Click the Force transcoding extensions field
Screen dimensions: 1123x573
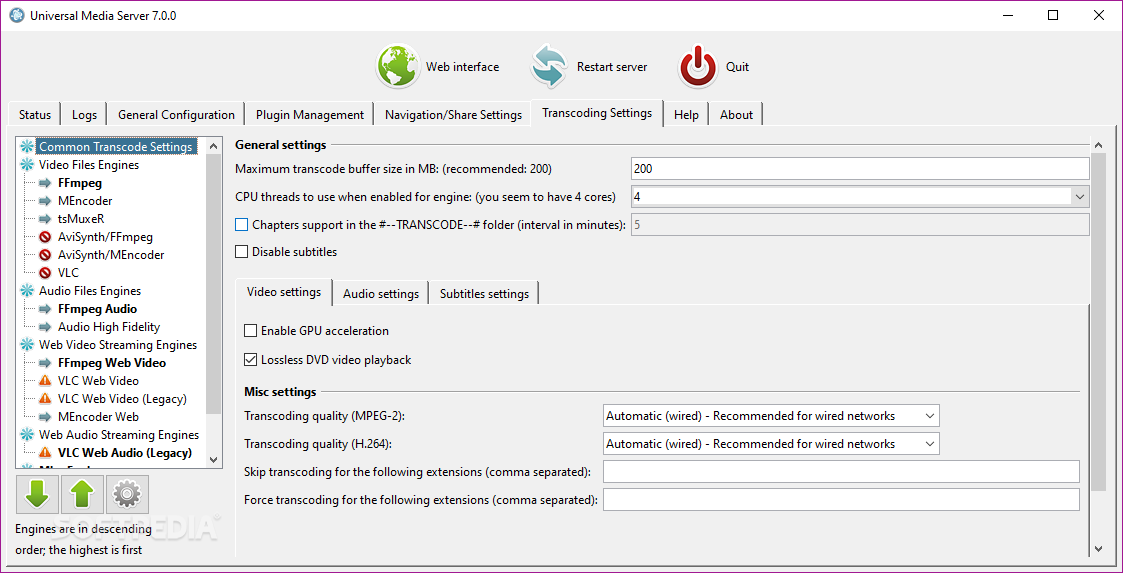pos(841,499)
